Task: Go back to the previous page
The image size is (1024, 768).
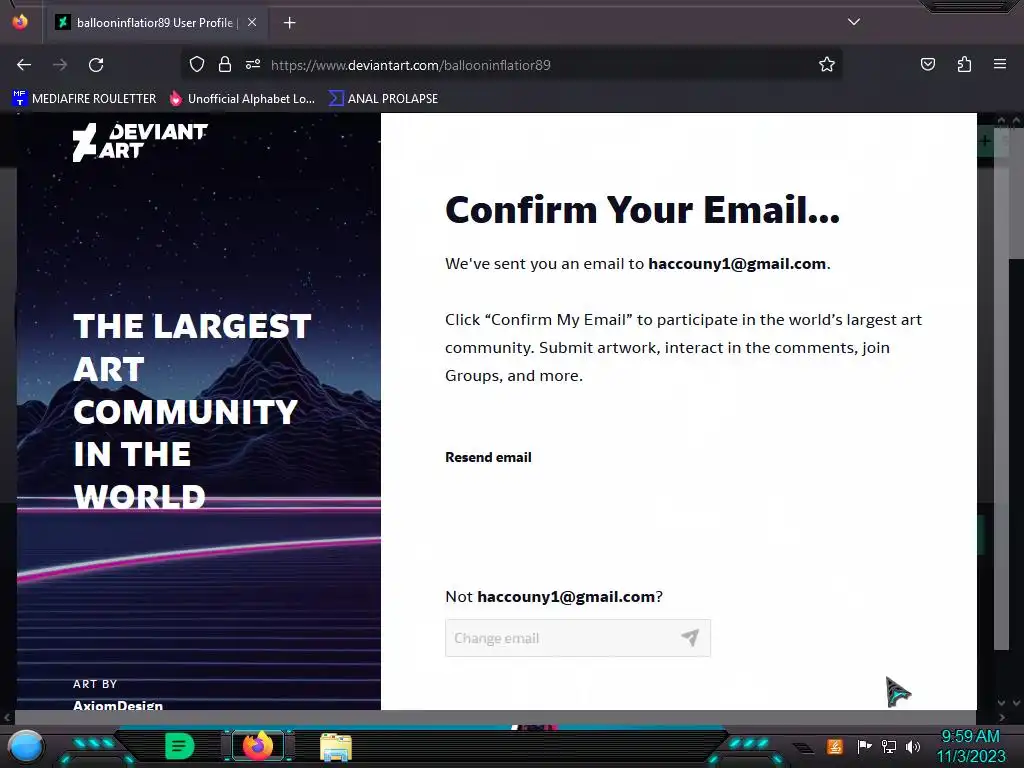Action: (x=24, y=65)
